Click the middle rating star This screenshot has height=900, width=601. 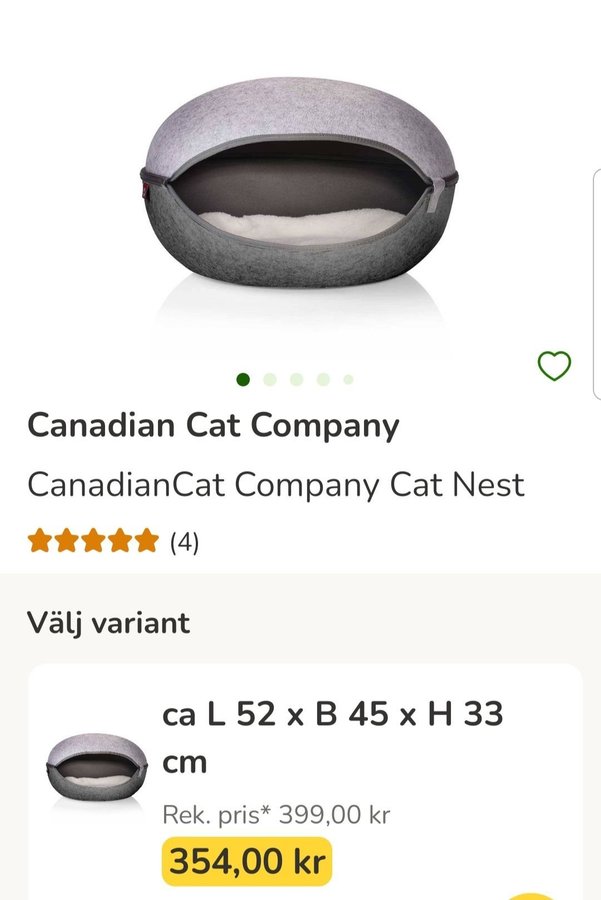[93, 542]
